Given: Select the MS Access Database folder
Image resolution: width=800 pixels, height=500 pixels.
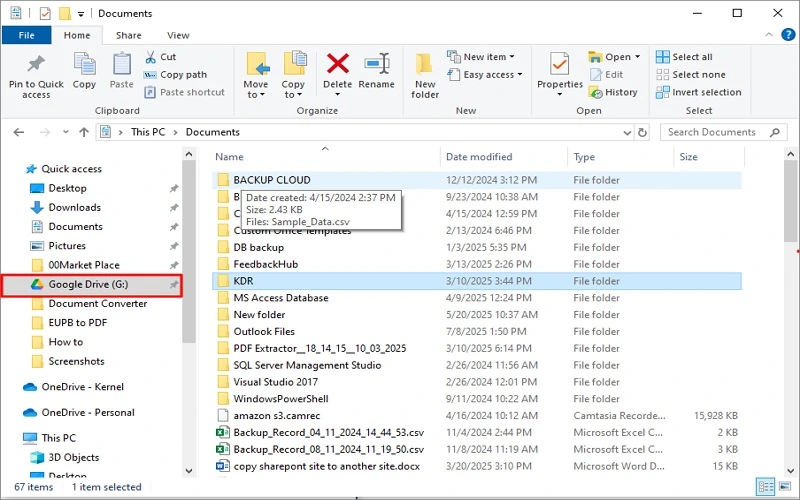Looking at the screenshot, I should click(x=477, y=298).
